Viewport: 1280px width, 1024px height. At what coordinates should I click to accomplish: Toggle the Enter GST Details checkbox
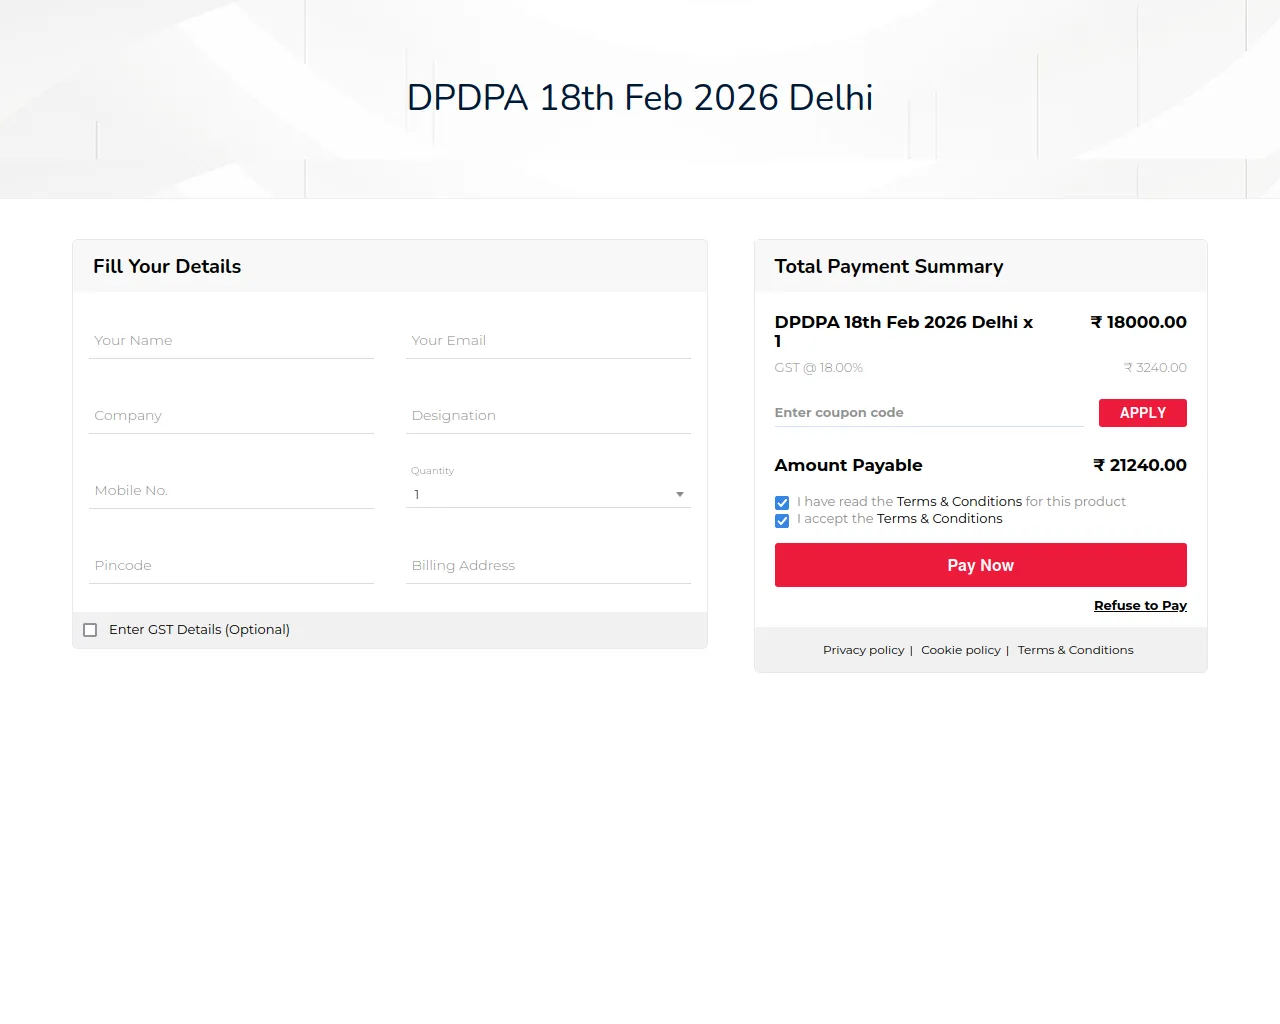90,630
